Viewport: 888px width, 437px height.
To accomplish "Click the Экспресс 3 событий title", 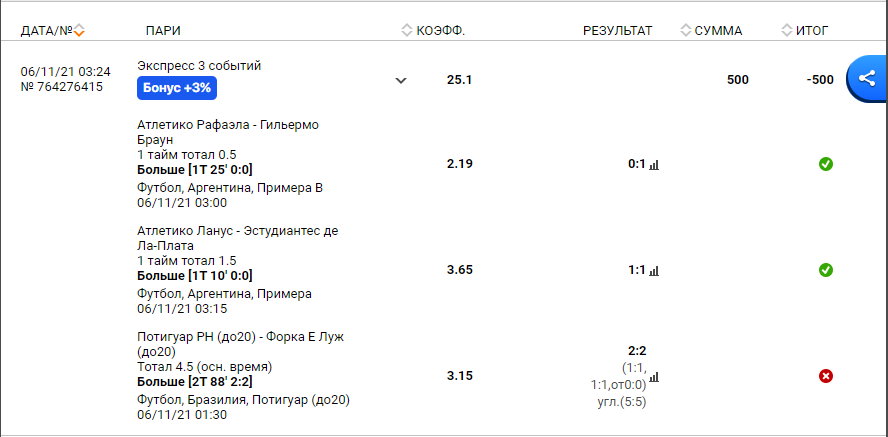I will tap(199, 66).
